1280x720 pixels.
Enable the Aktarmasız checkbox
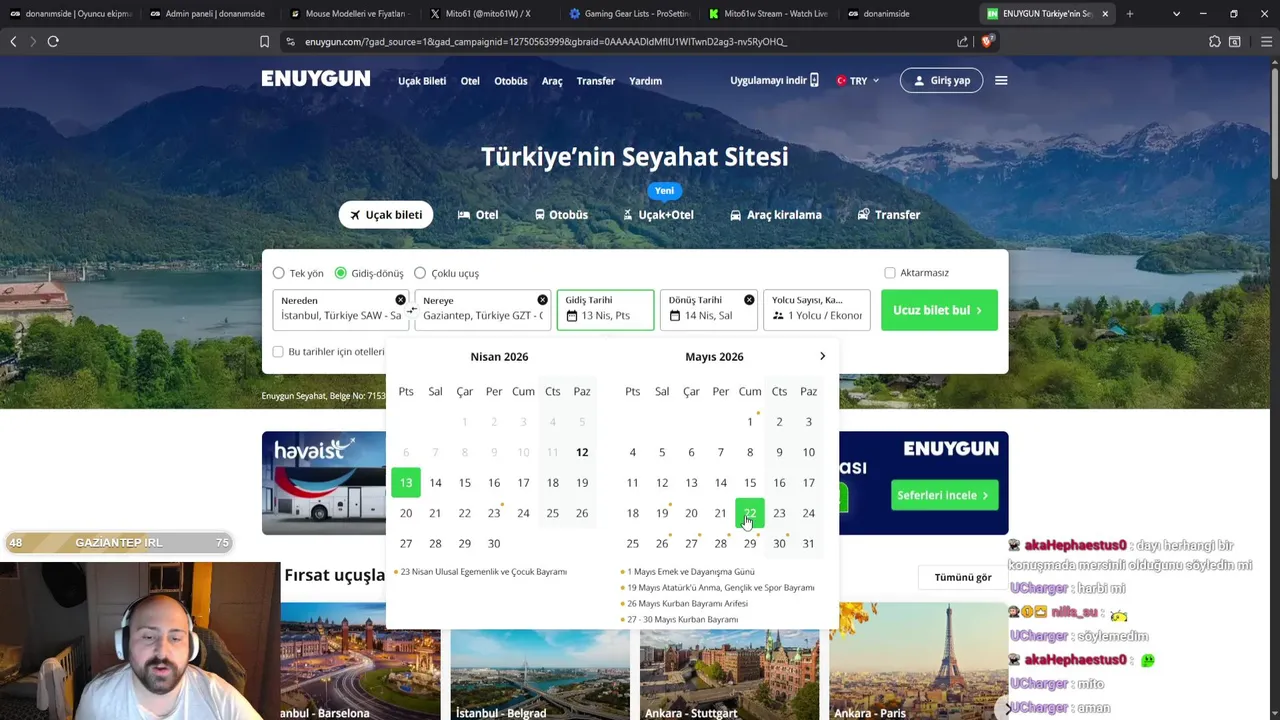point(890,273)
